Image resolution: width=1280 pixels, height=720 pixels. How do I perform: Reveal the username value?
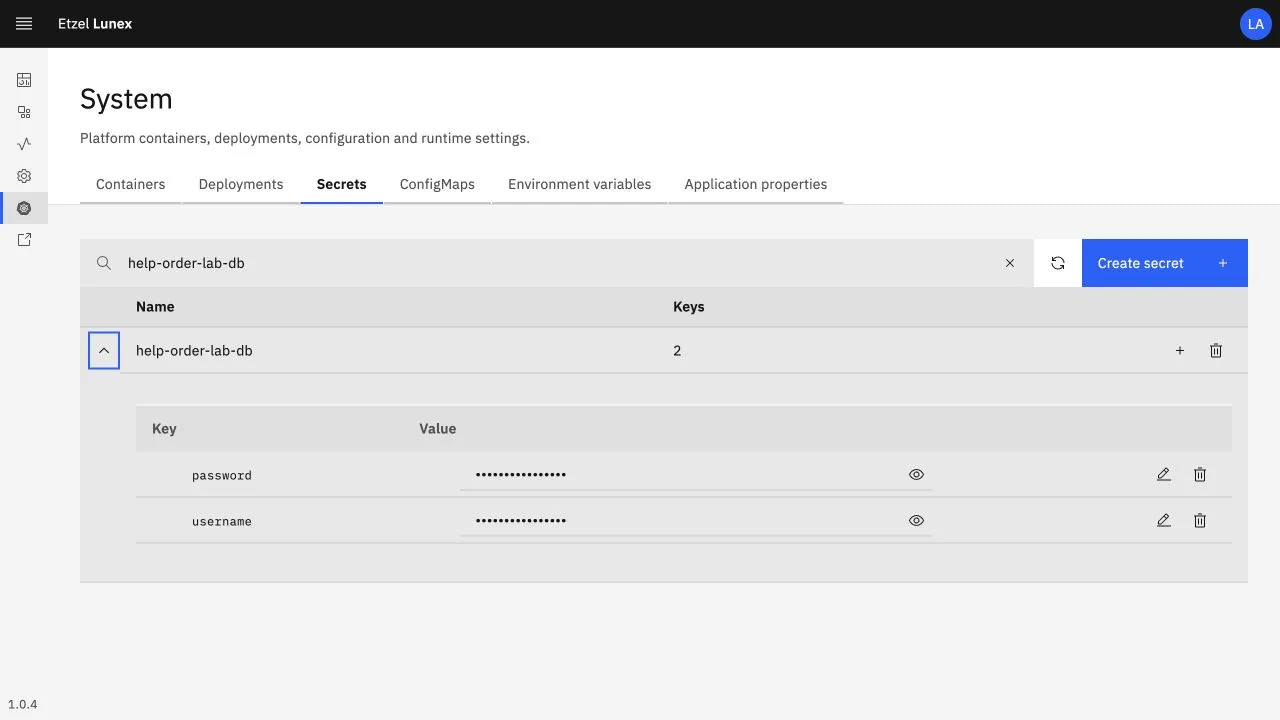tap(916, 521)
